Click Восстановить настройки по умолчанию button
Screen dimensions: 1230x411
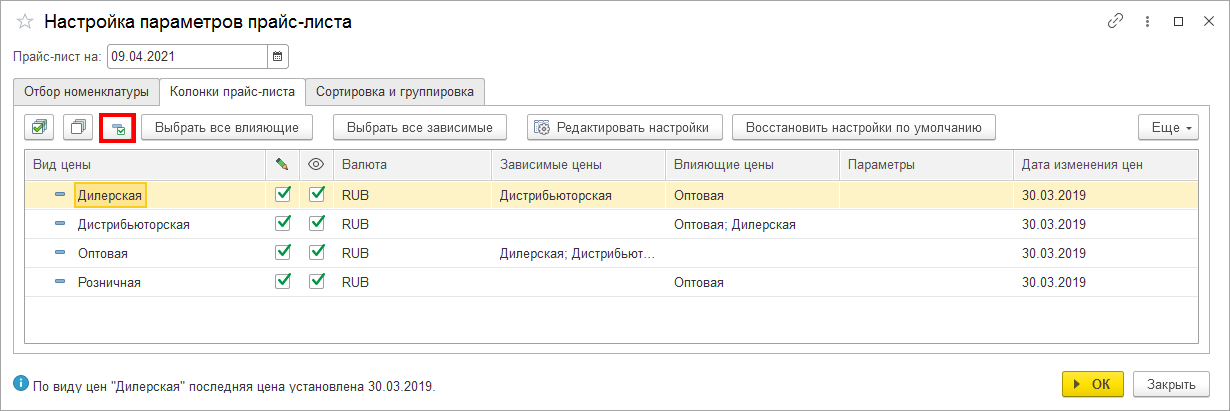click(x=863, y=128)
